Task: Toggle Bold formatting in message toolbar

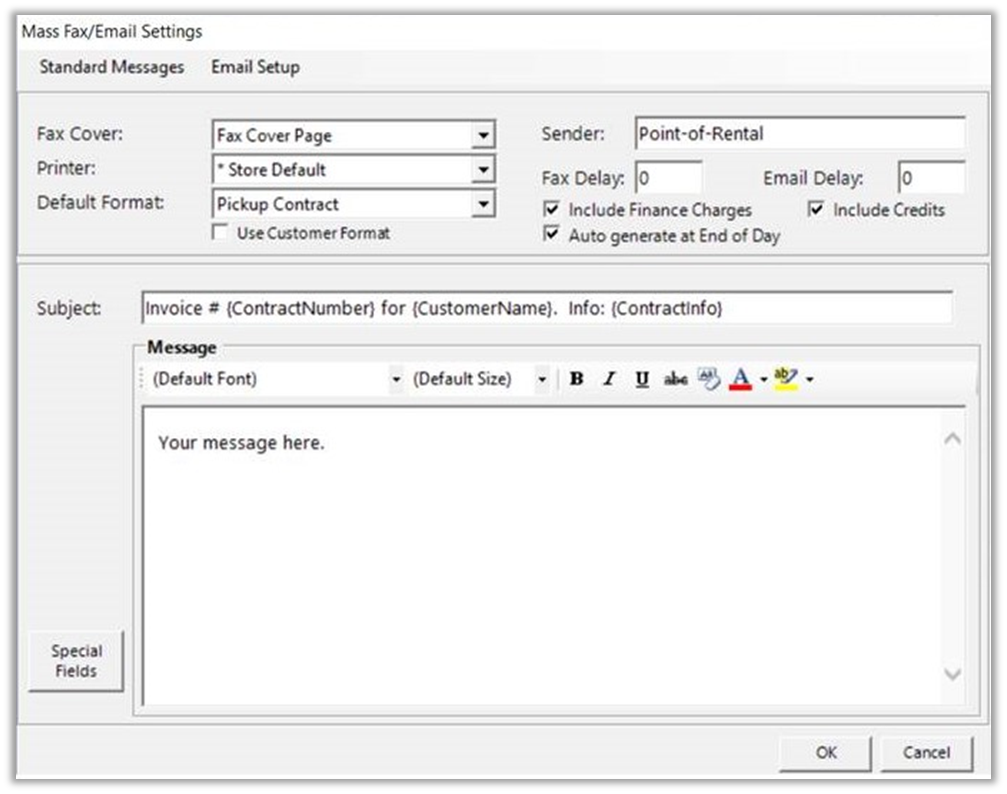Action: point(576,379)
